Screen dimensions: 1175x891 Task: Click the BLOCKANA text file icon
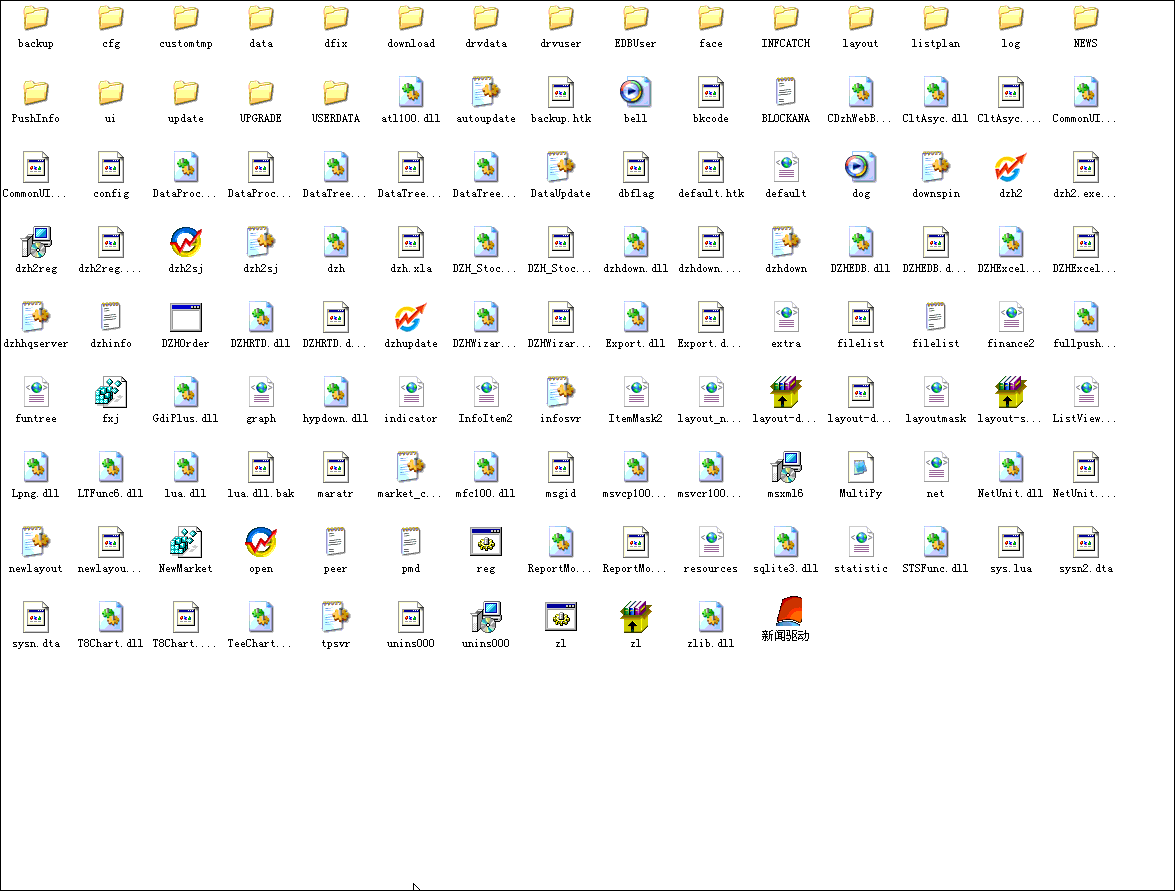pyautogui.click(x=785, y=92)
